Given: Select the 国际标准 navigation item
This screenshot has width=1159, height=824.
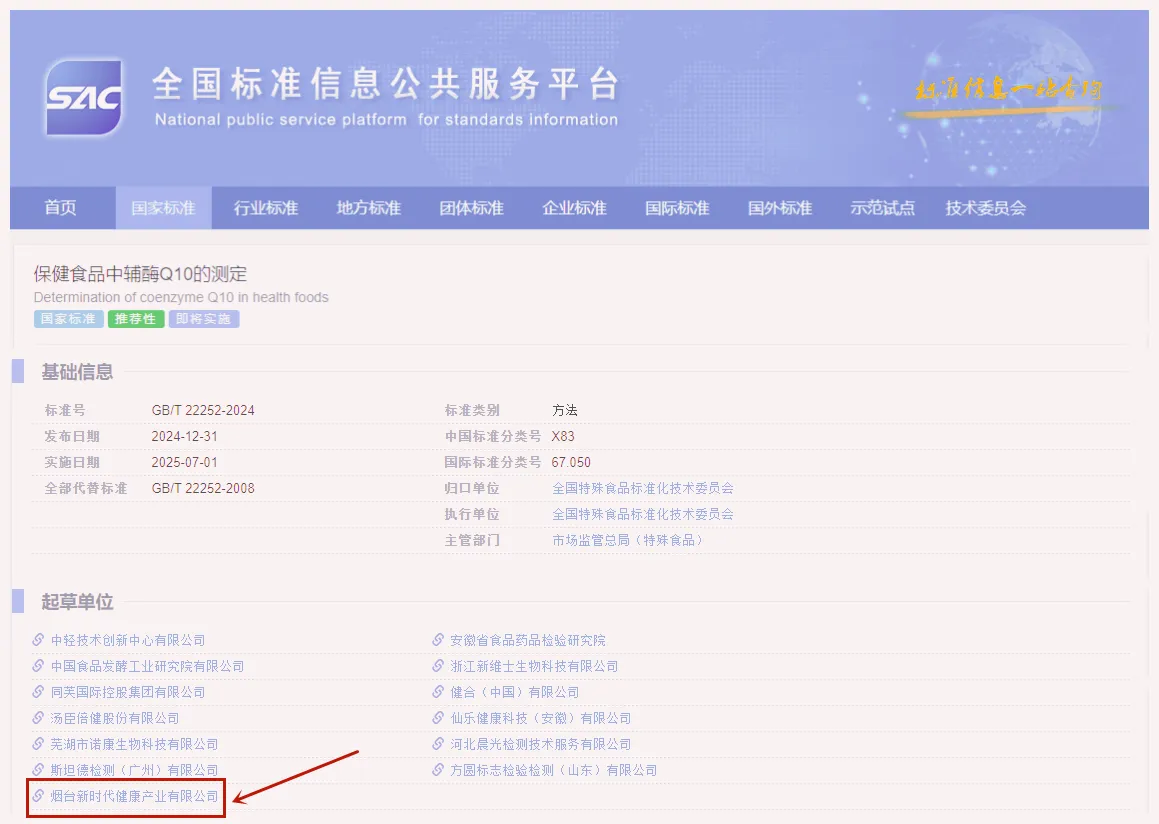Looking at the screenshot, I should point(677,208).
